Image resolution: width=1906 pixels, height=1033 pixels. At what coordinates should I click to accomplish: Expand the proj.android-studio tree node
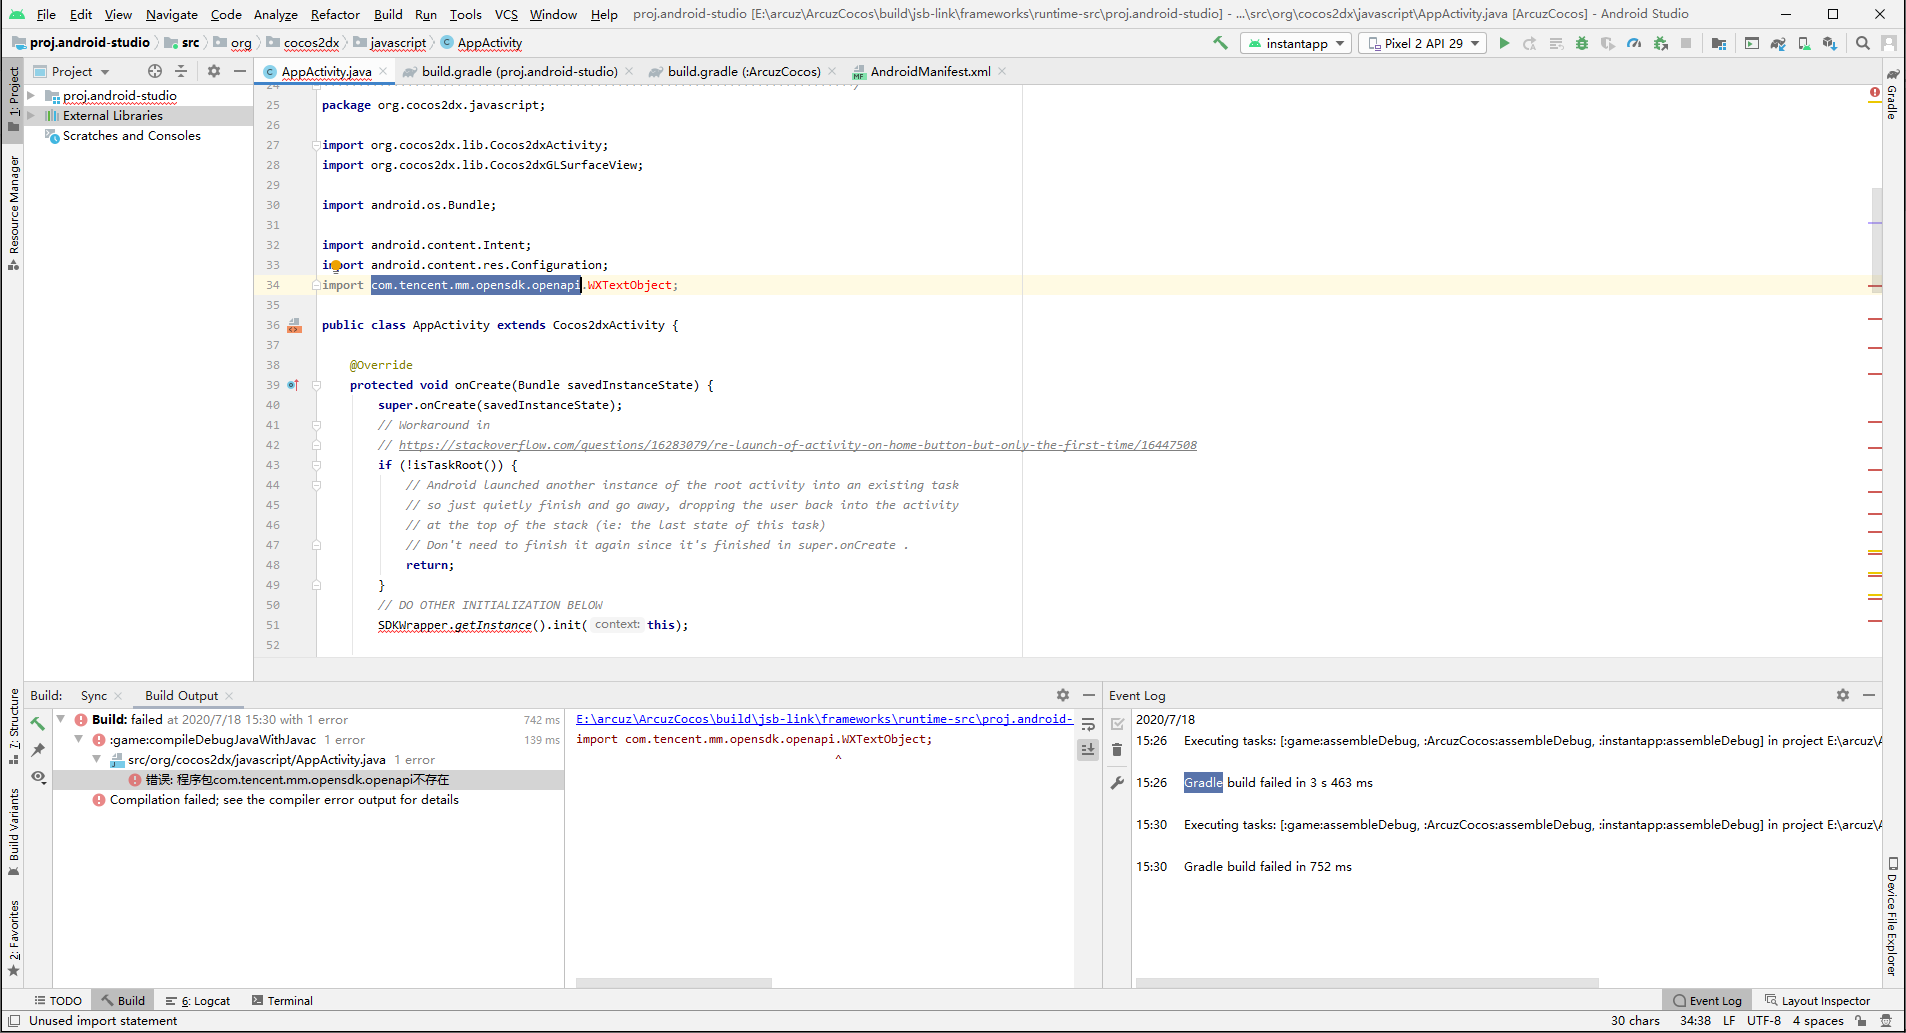[31, 96]
